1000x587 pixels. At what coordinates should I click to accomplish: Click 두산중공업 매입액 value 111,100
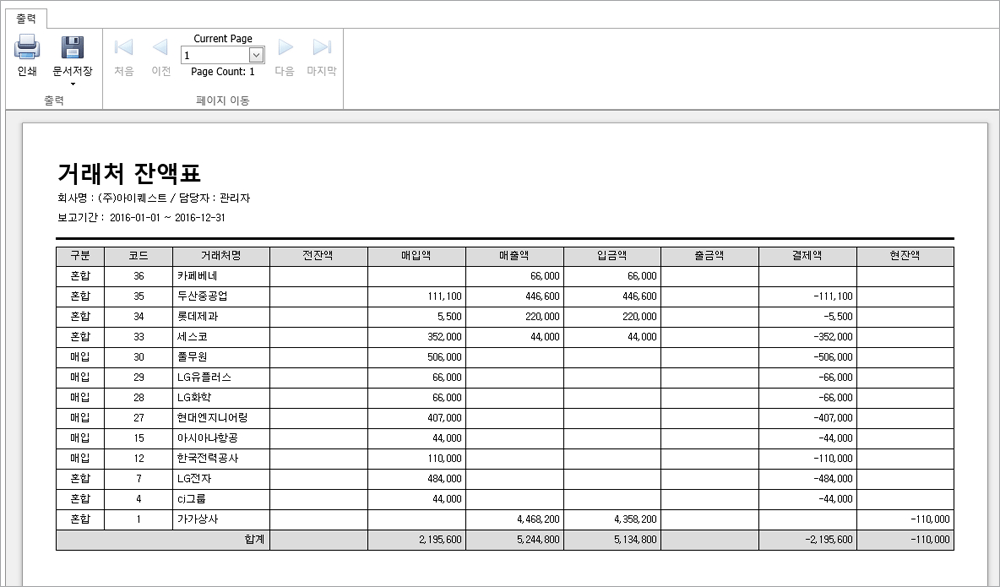445,297
